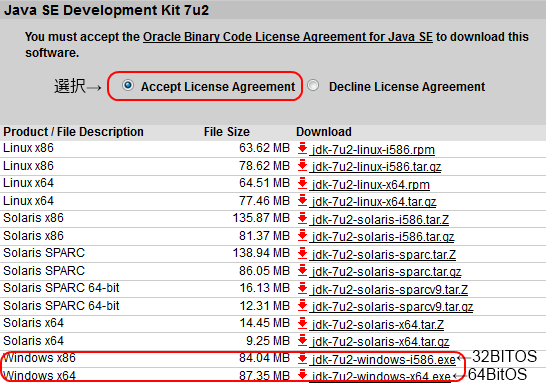This screenshot has width=546, height=383.
Task: Open Oracle Binary Code License Agreement link
Action: [288, 37]
